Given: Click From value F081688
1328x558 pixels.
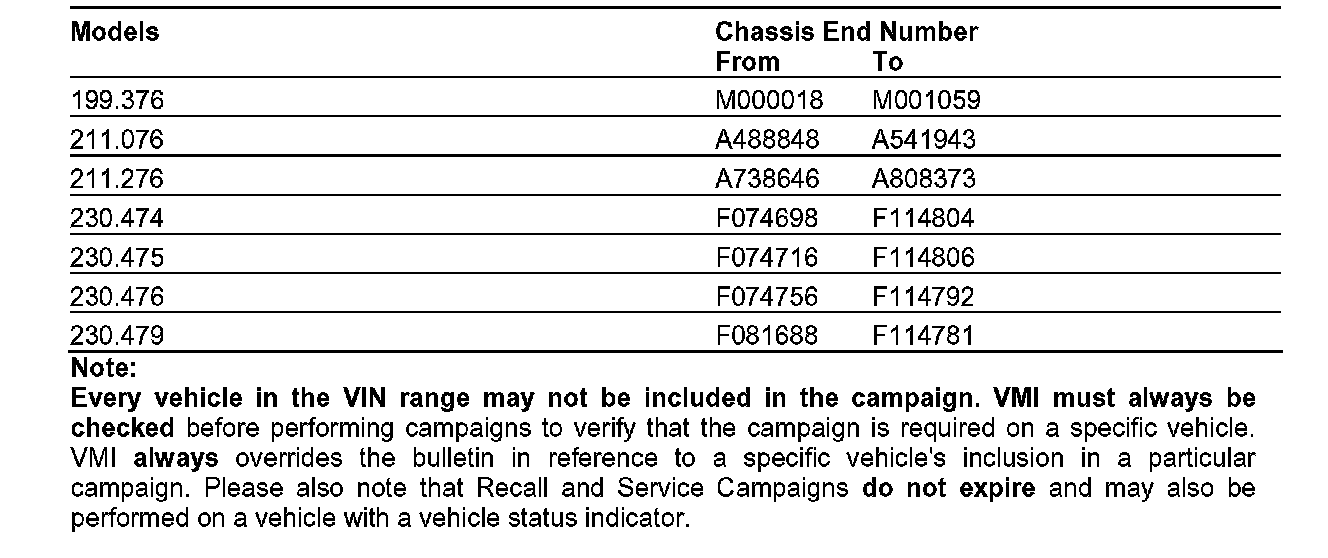Looking at the screenshot, I should [767, 336].
